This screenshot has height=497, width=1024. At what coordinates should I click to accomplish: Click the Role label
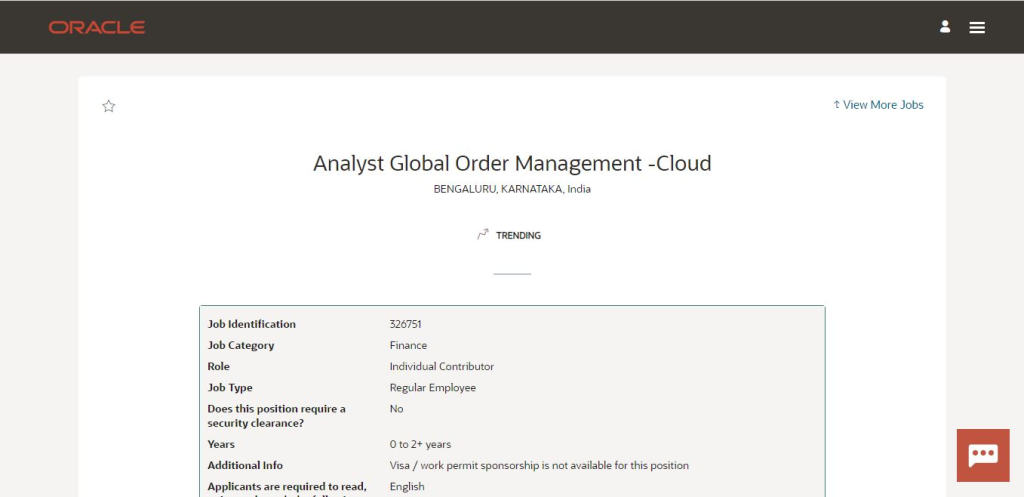[219, 366]
